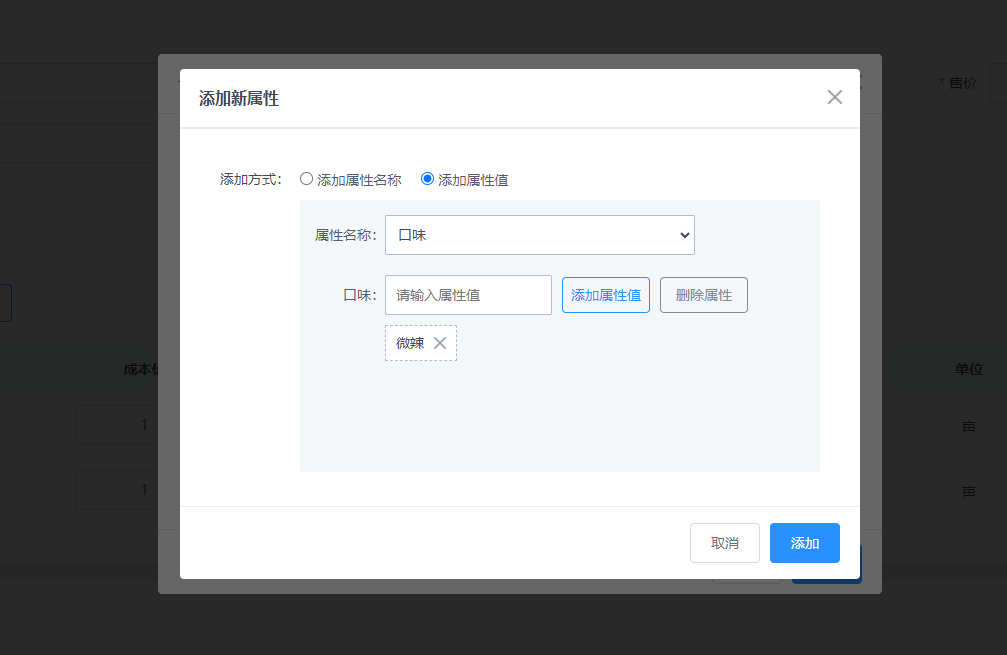1007x655 pixels.
Task: Select the 添加属性值 radio option
Action: click(x=427, y=180)
